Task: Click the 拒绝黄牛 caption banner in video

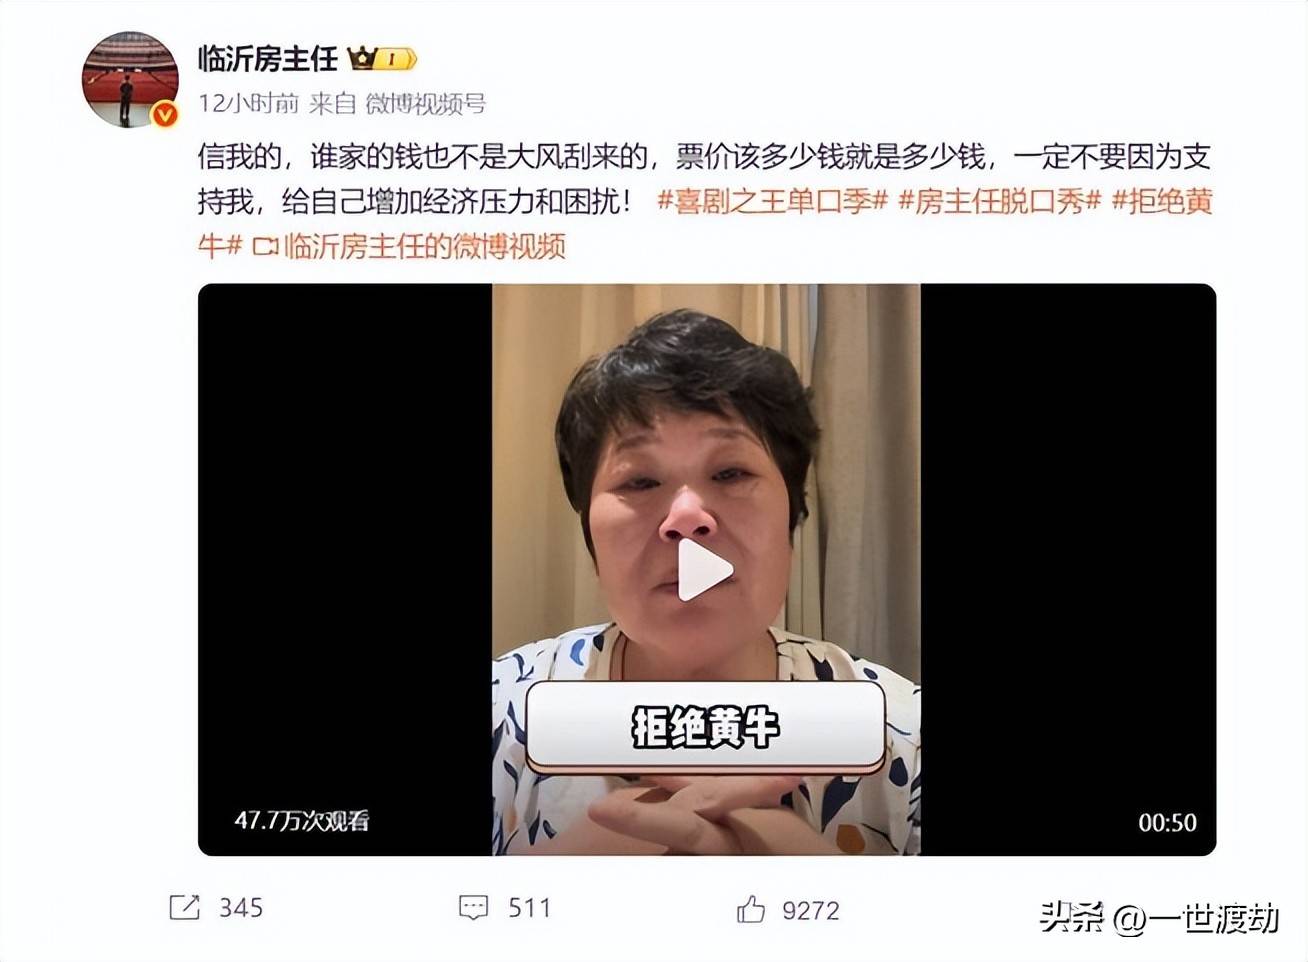Action: pyautogui.click(x=705, y=727)
